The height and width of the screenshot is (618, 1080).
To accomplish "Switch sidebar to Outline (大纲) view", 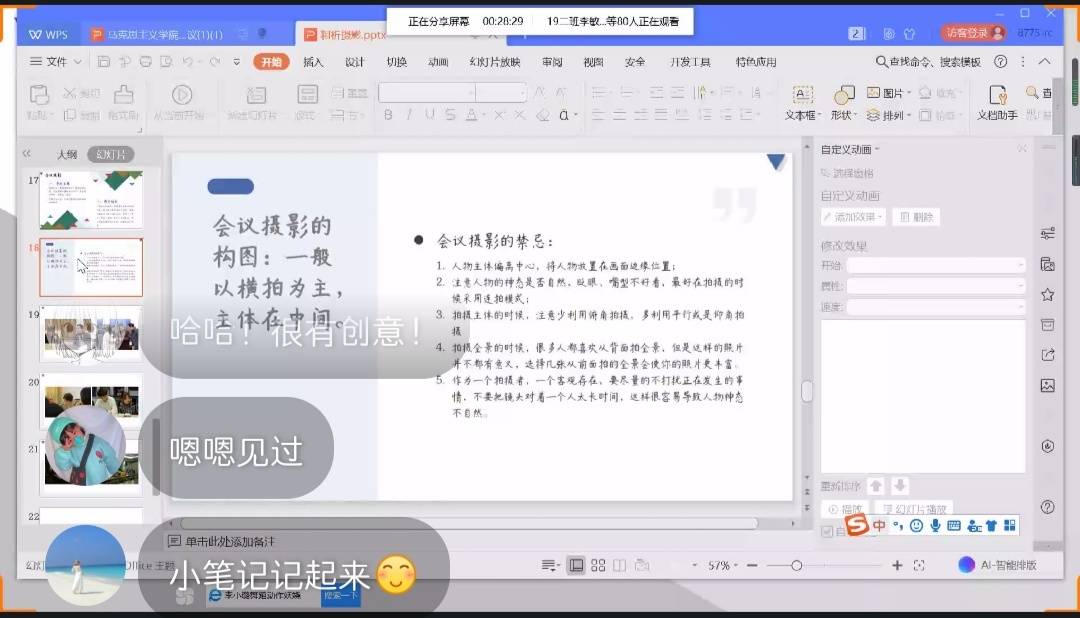I will 66,154.
